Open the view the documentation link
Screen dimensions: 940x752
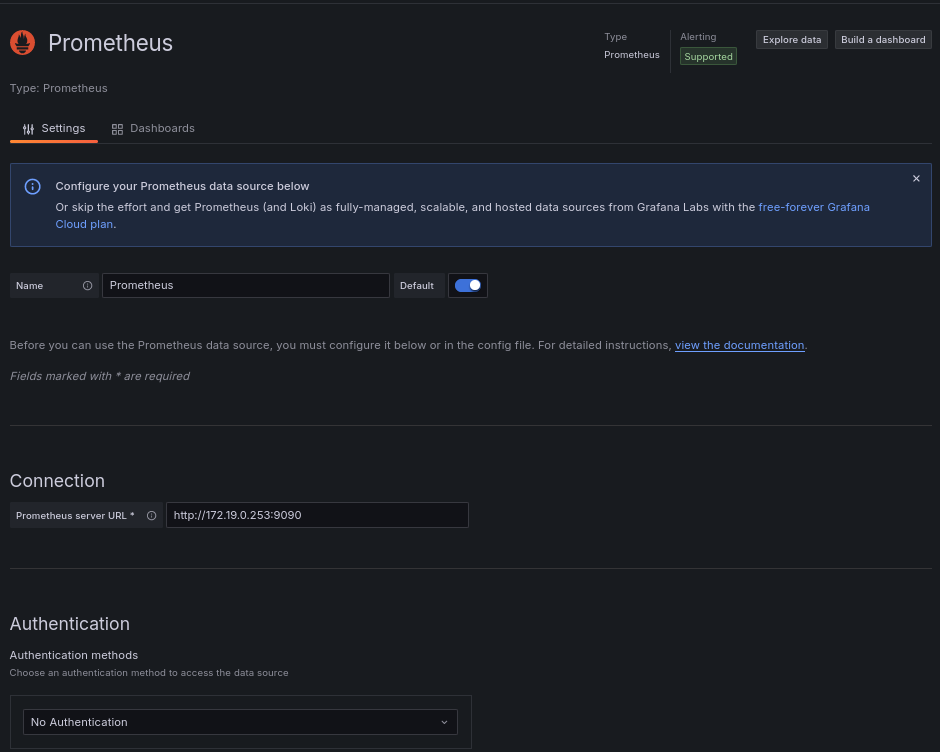point(740,345)
